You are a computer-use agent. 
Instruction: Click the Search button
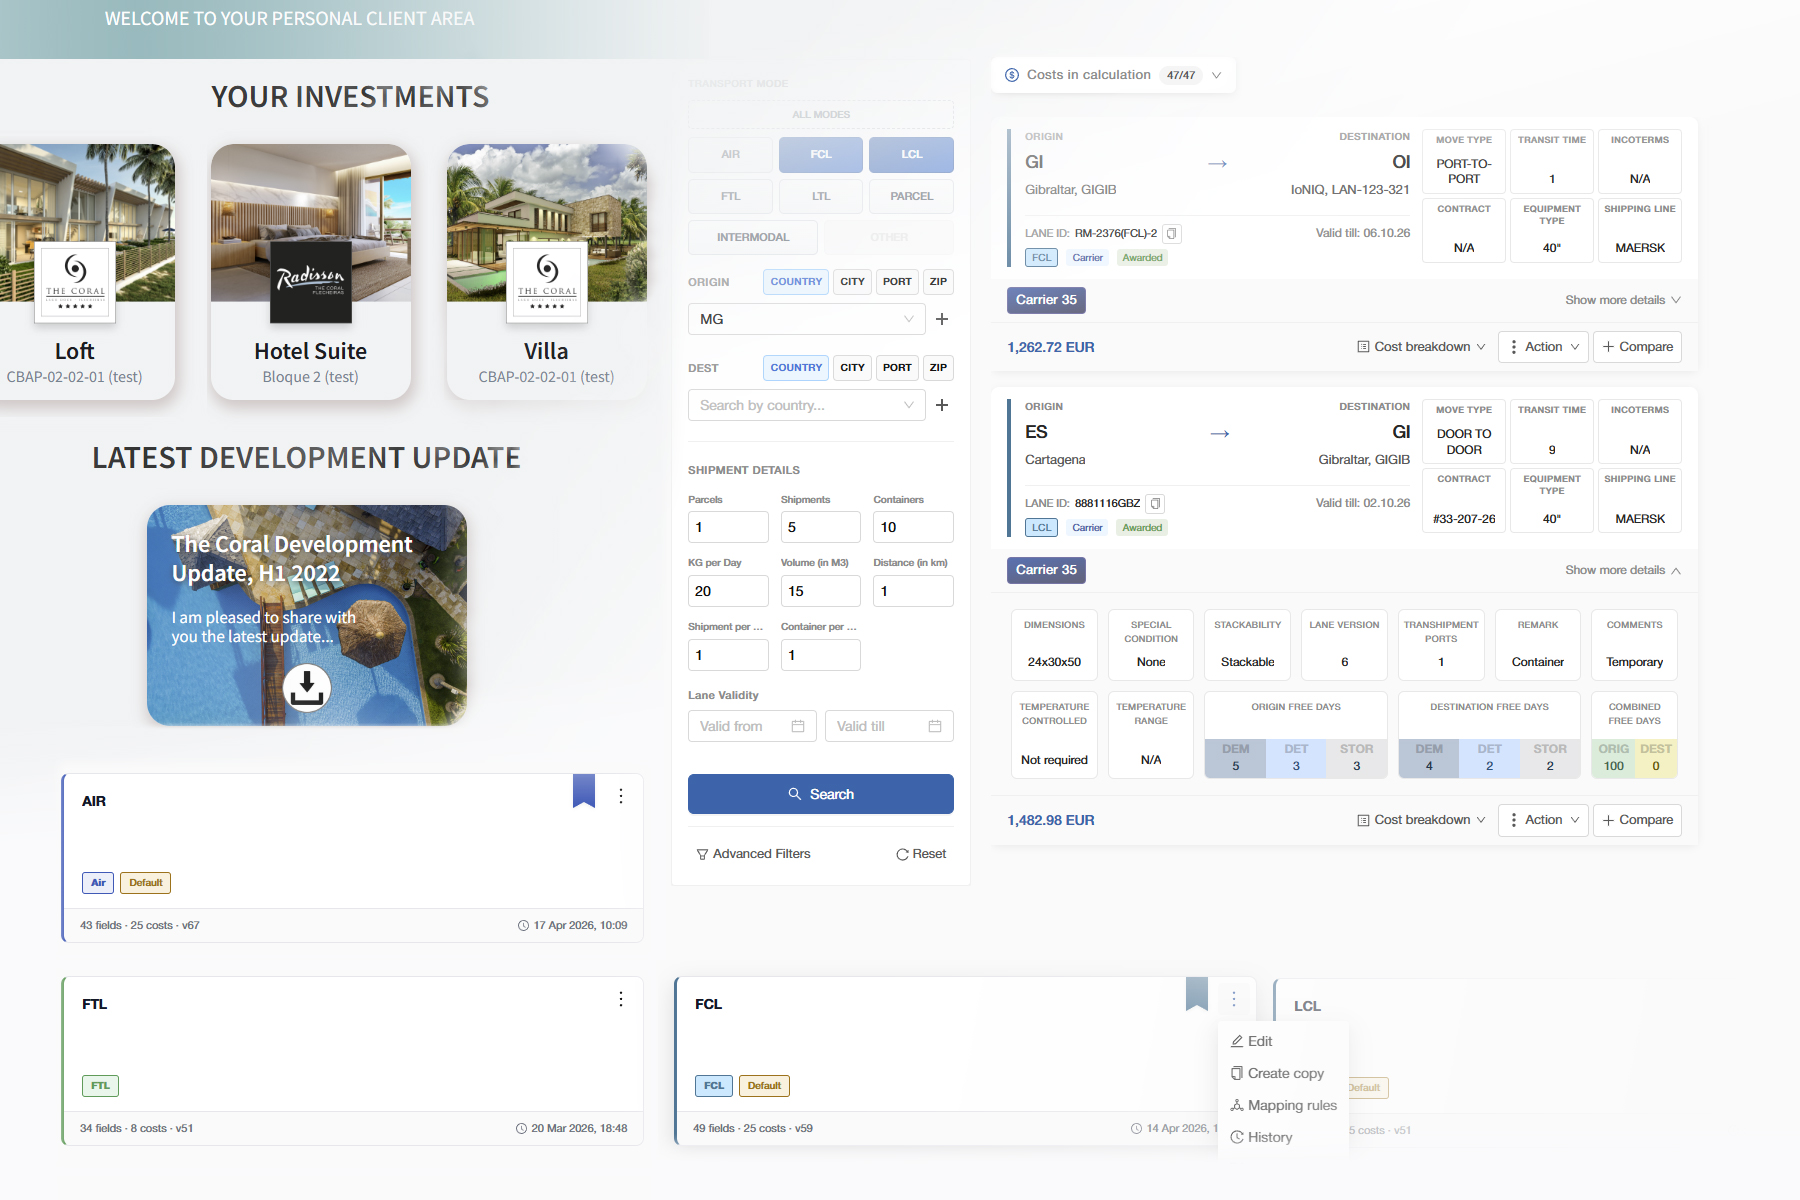point(820,794)
